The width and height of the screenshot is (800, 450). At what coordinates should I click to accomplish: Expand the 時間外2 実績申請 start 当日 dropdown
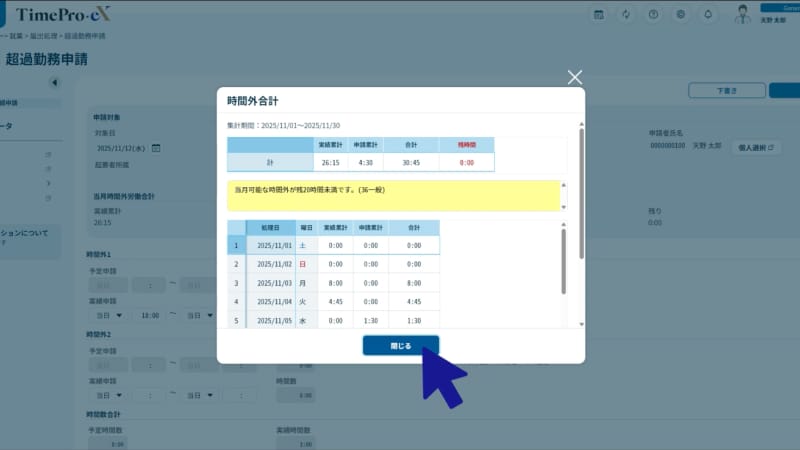[x=109, y=396]
